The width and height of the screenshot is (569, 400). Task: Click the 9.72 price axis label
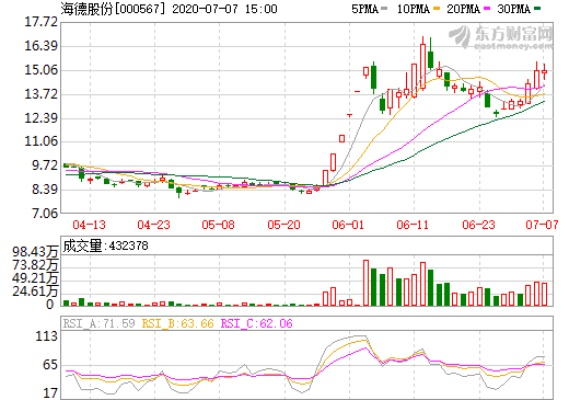point(44,166)
